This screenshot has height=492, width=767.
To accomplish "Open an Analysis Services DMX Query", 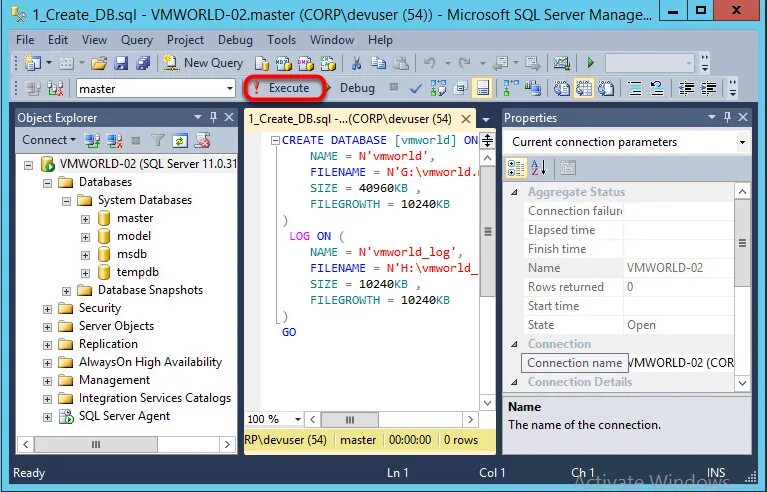I will 306,63.
